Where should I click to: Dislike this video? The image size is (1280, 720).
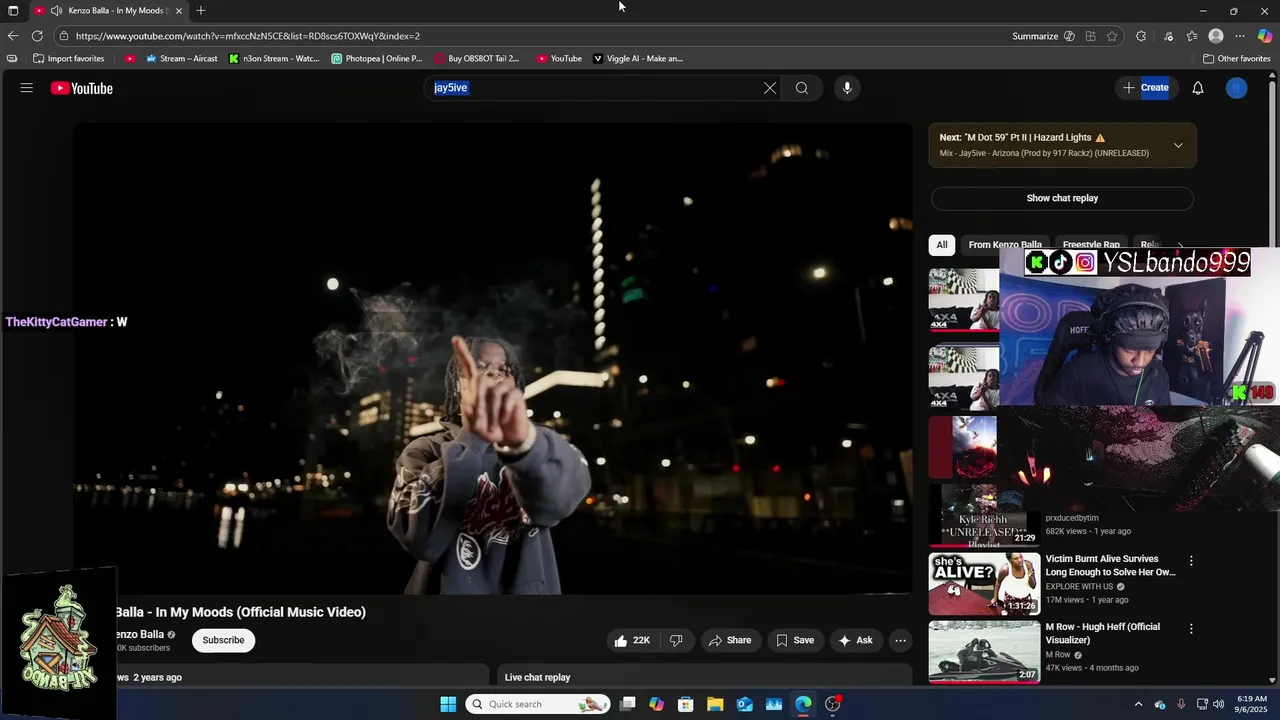(x=676, y=640)
